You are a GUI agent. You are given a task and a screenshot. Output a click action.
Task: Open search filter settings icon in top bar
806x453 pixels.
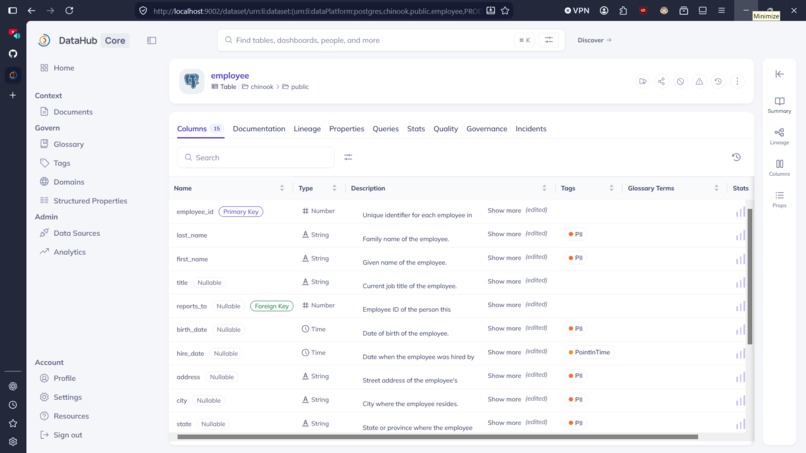548,40
